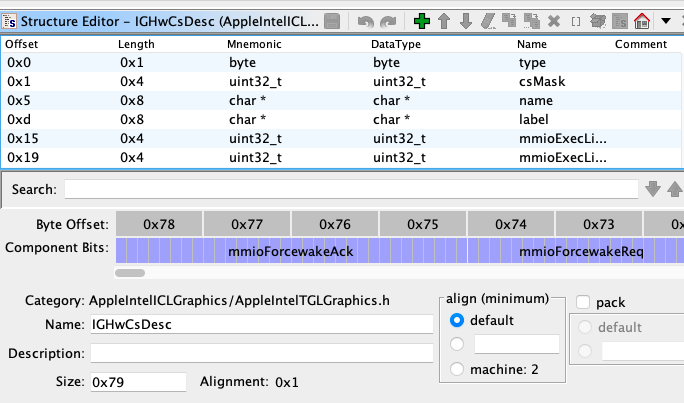Screen dimensions: 684x403
Task: Click the 0x74 byte offset header cell
Action: (x=511, y=224)
